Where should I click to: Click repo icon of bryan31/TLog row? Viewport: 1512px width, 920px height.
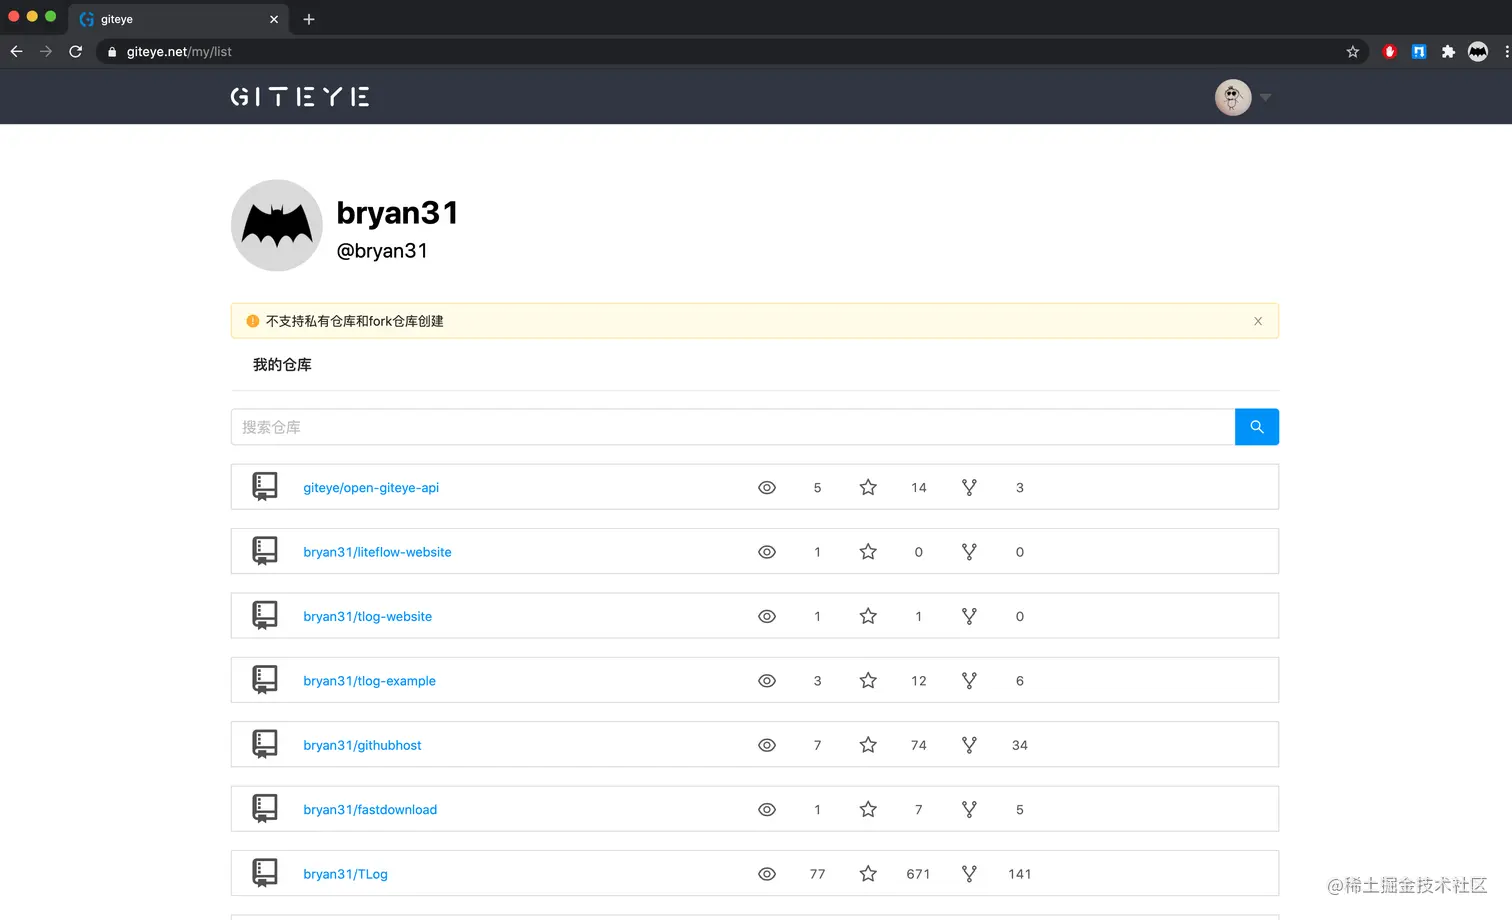(265, 873)
